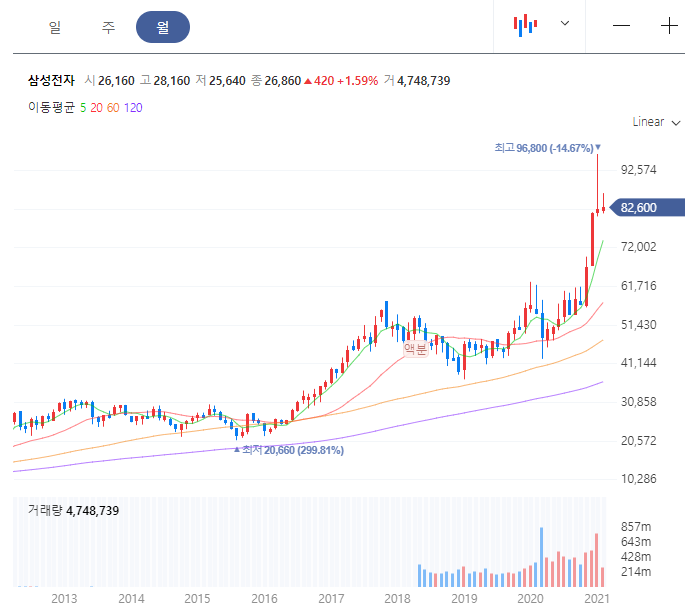Zoom in with the plus icon
Image resolution: width=685 pixels, height=613 pixels.
click(669, 26)
